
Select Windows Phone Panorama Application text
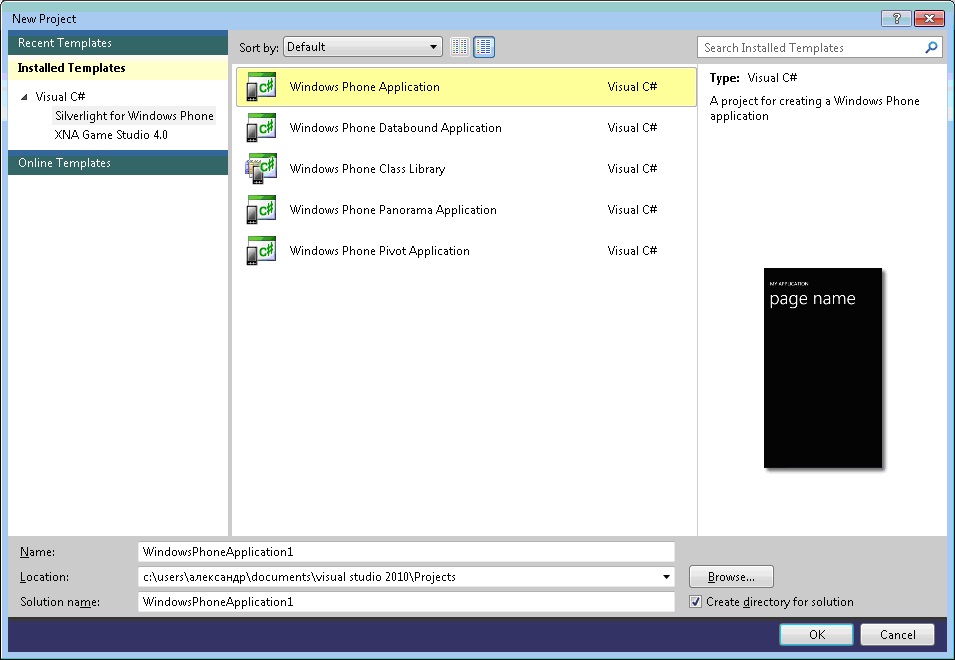[x=393, y=209]
